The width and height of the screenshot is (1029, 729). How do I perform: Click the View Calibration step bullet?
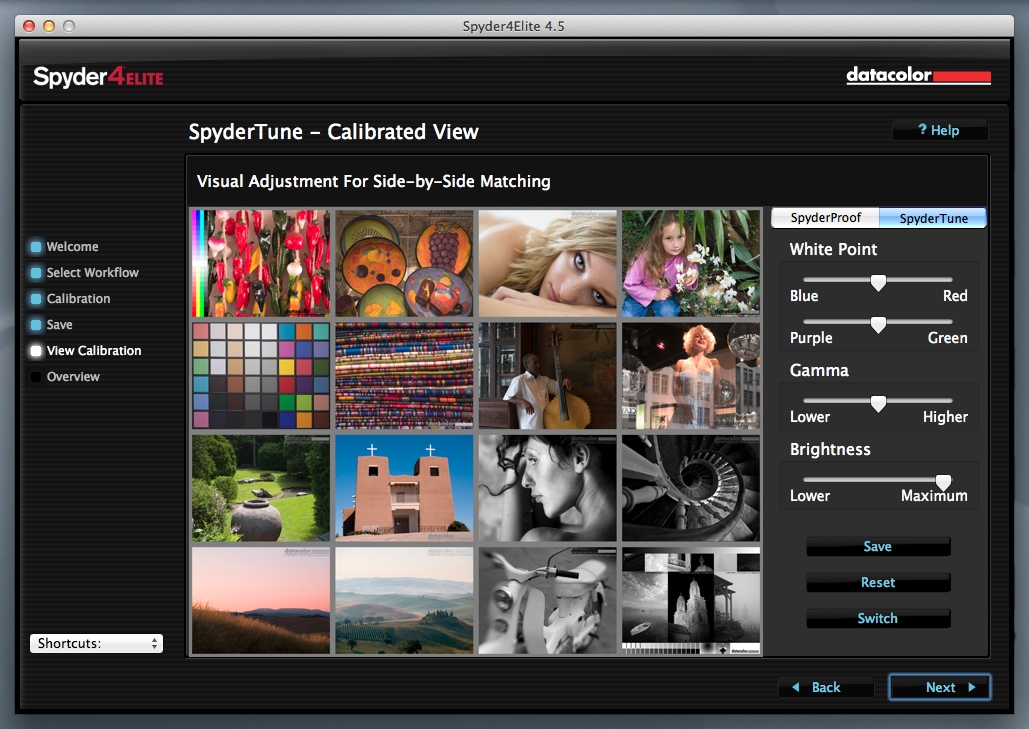tap(36, 351)
